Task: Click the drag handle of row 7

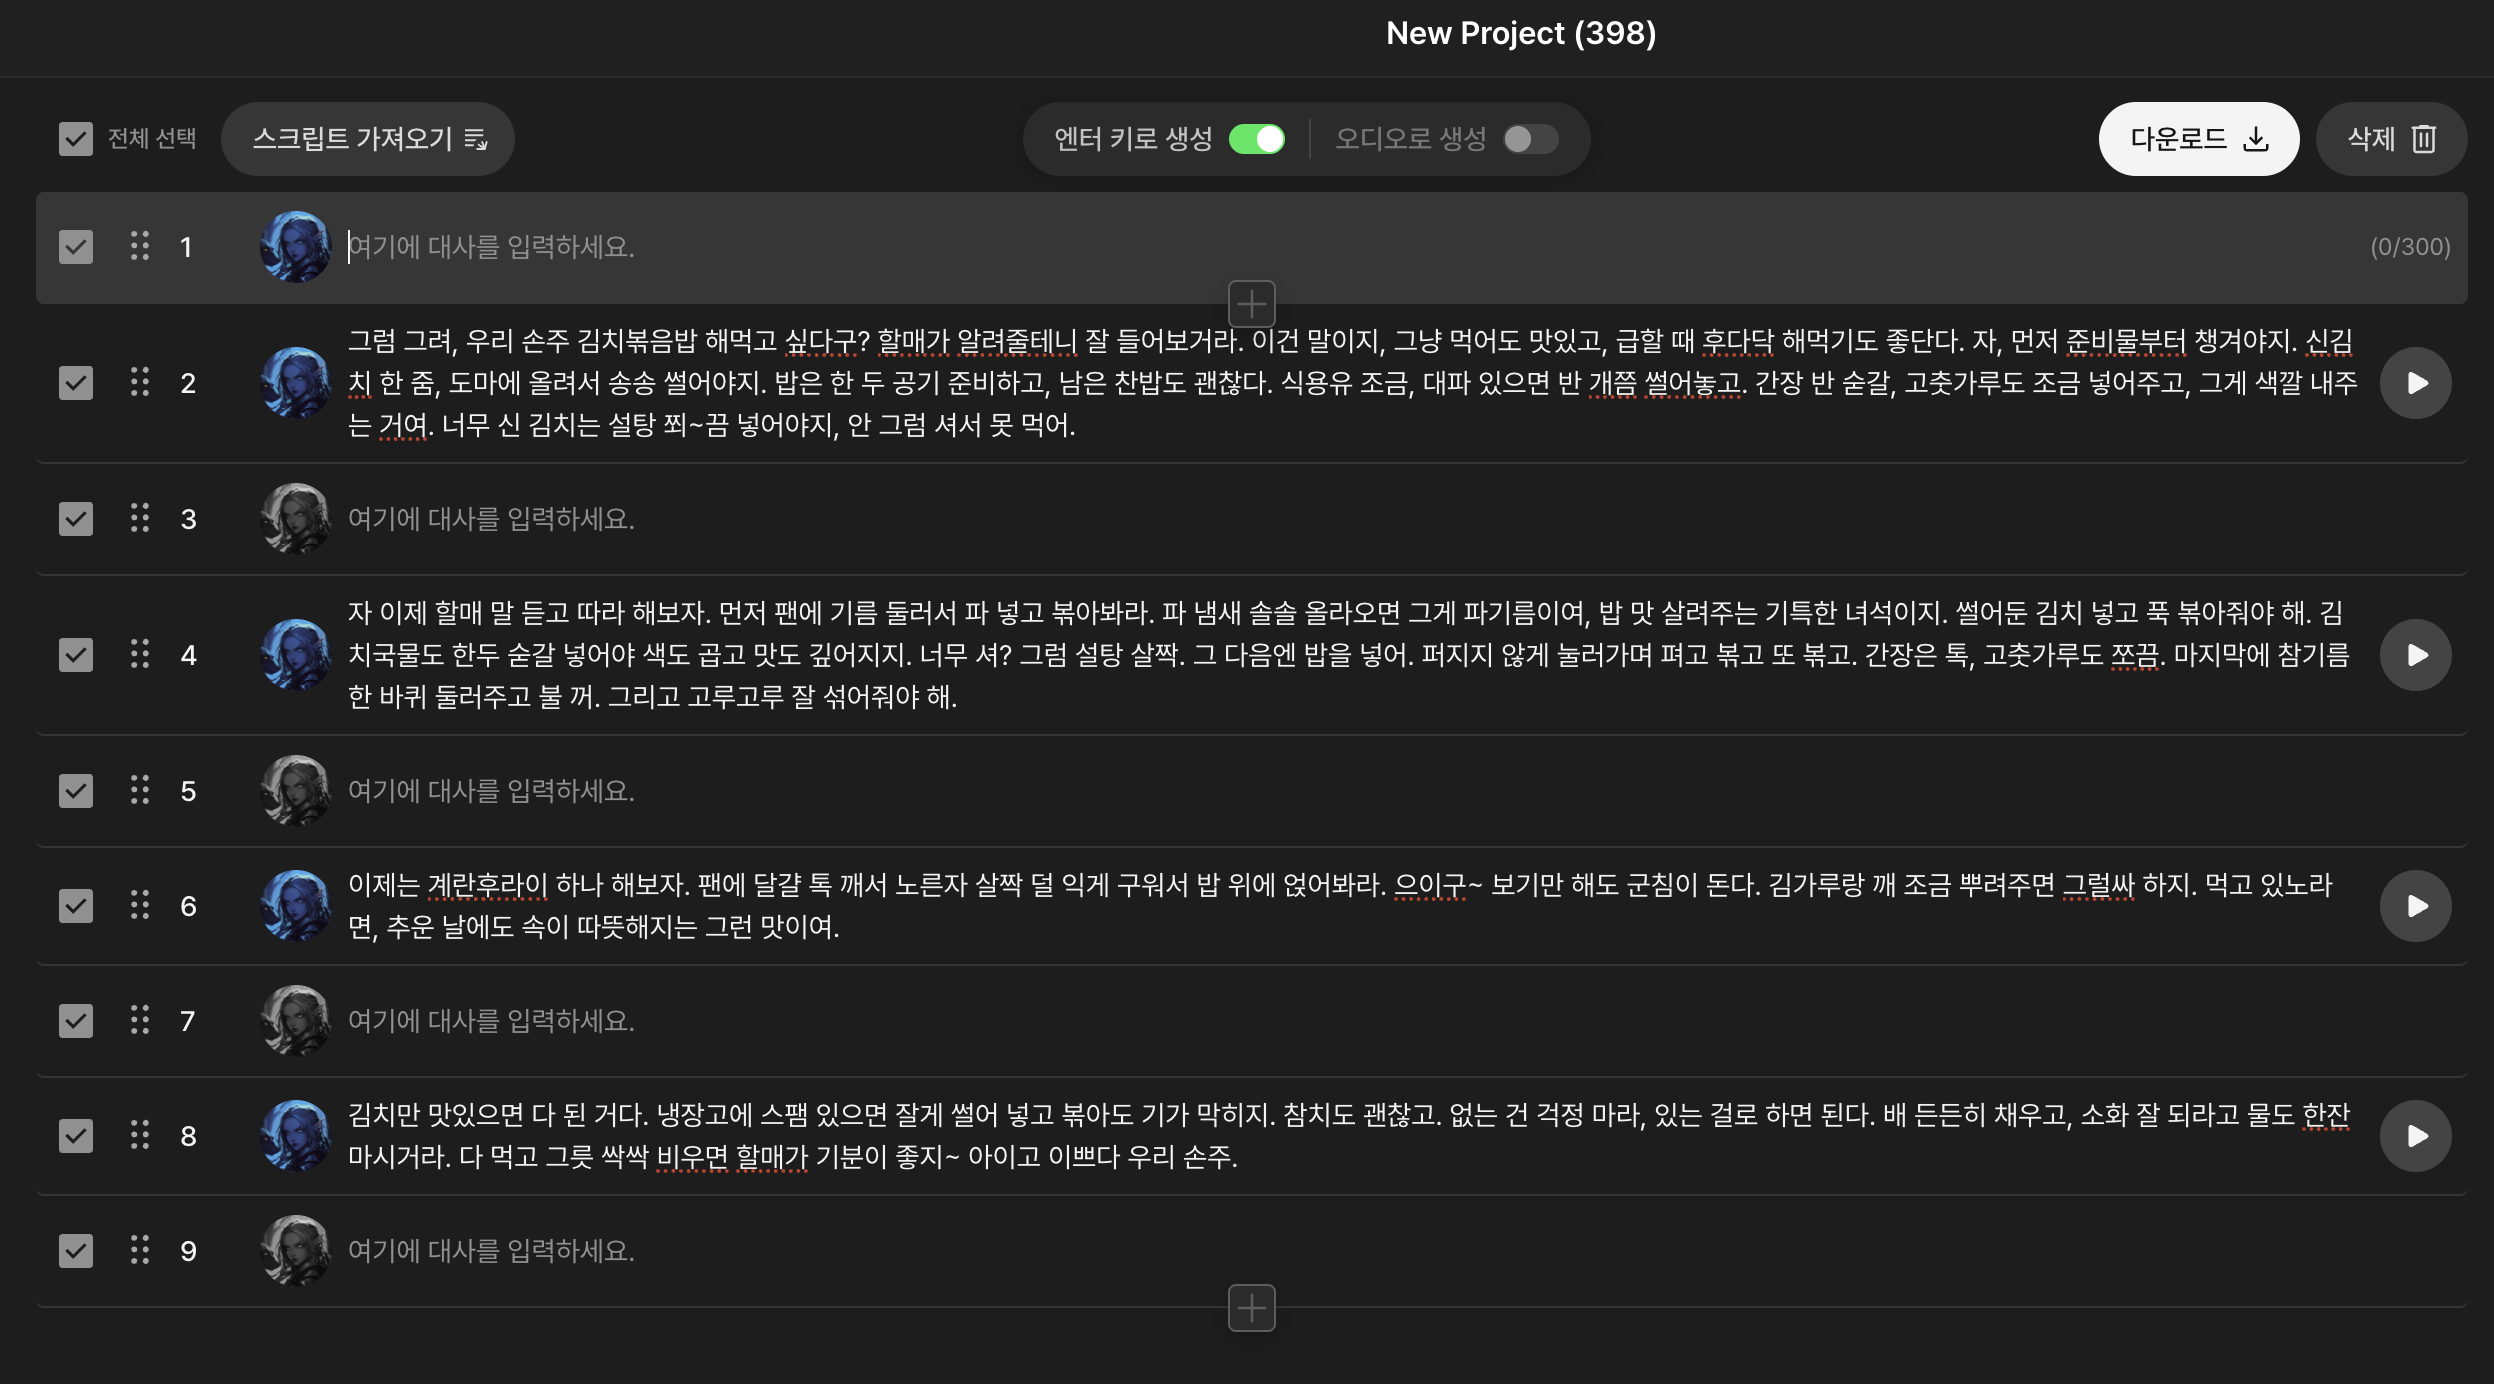Action: point(140,1020)
